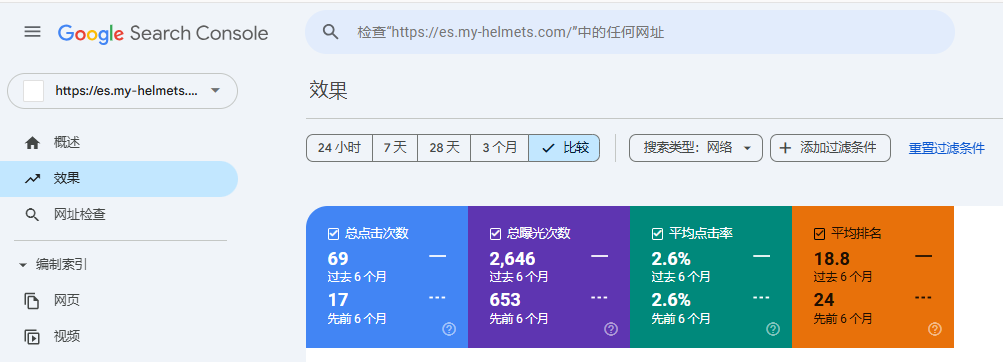
Task: Open the property selector dropdown
Action: 122,91
